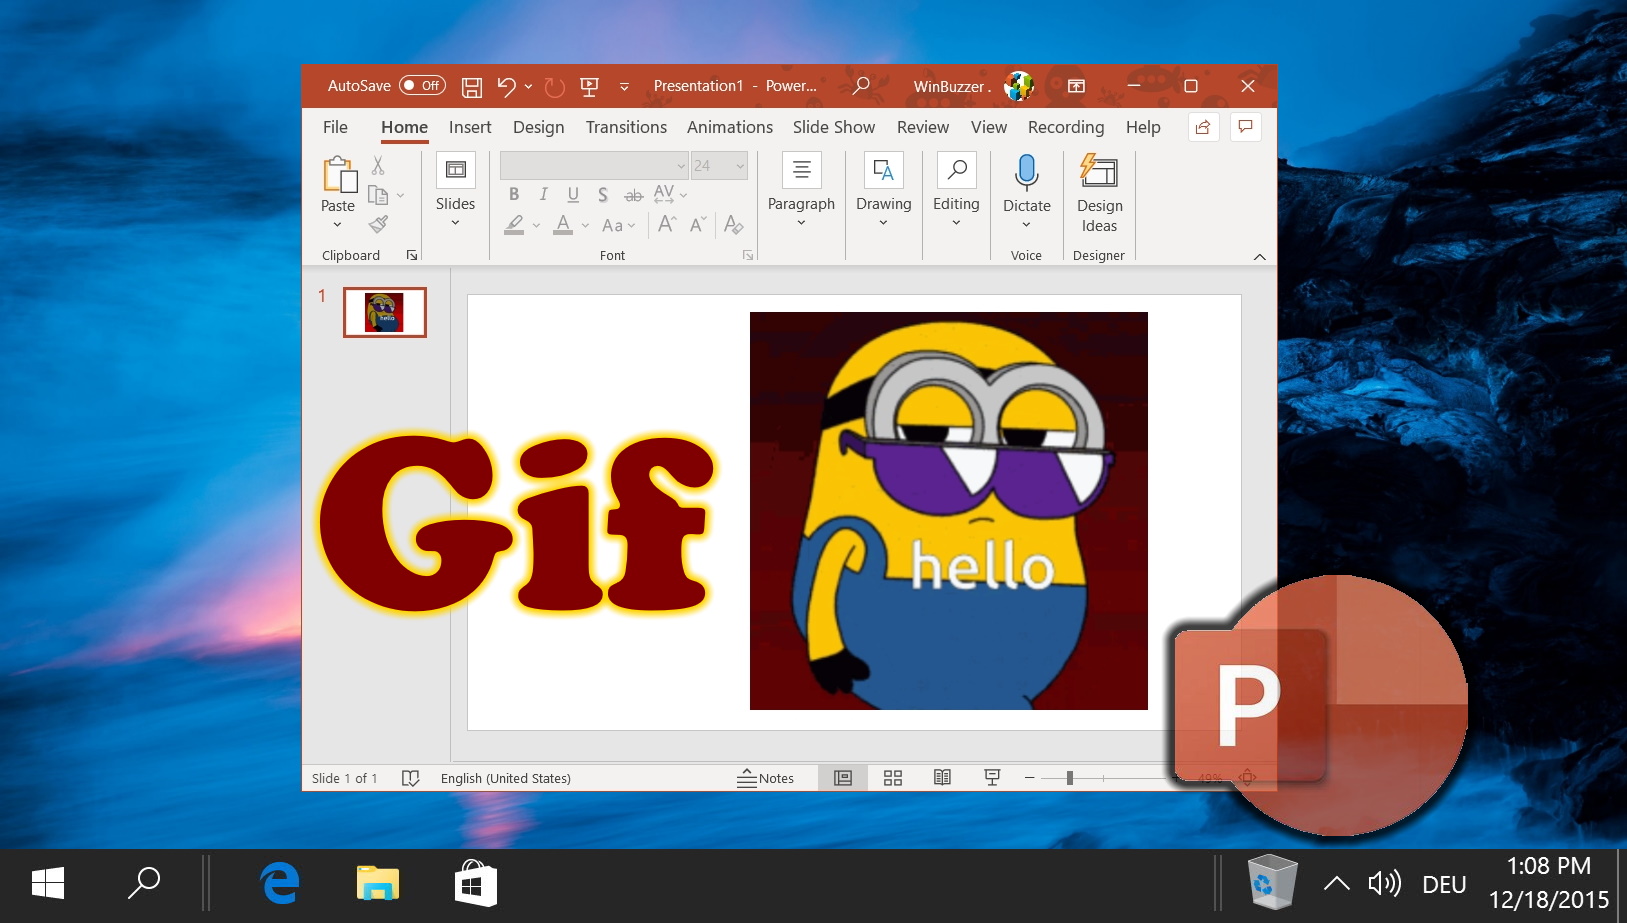Open the Comments icon button
Viewport: 1627px width, 923px height.
click(1245, 127)
